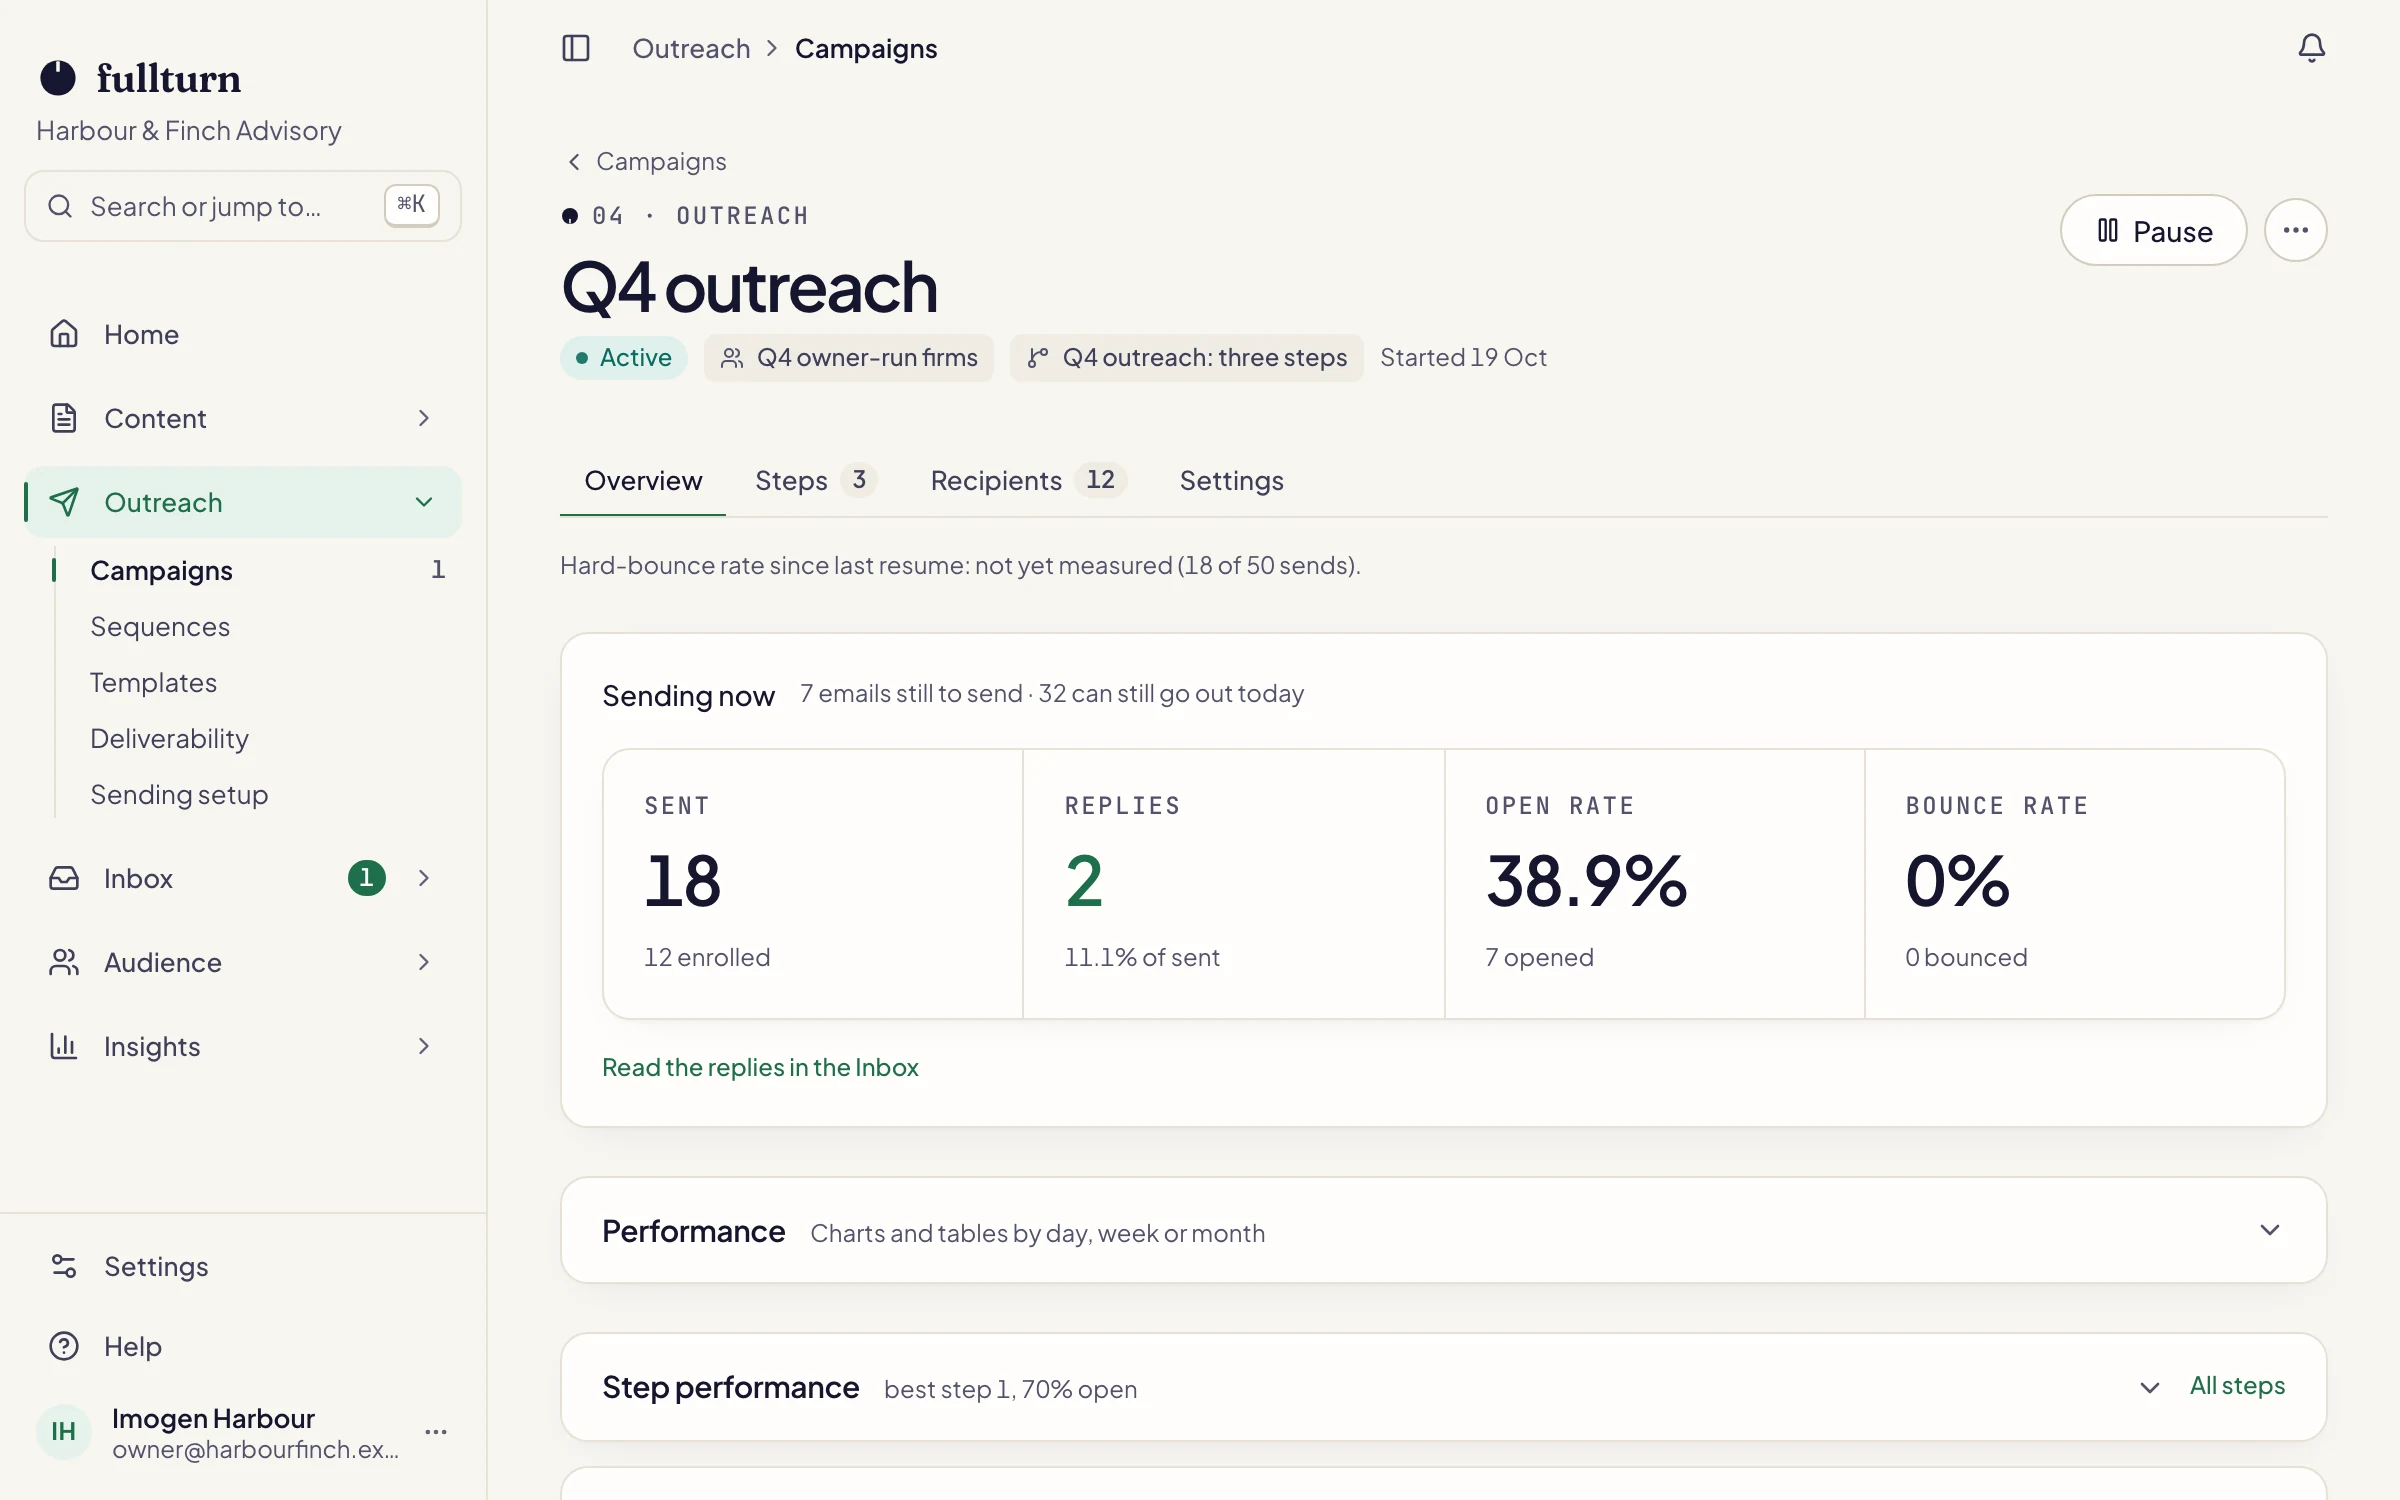Screen dimensions: 2400x1500
Task: Click the Audience people icon
Action: [64, 962]
